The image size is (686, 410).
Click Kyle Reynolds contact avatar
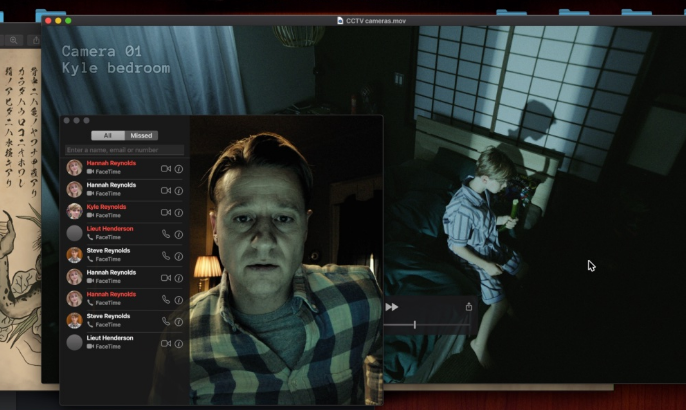(x=74, y=211)
